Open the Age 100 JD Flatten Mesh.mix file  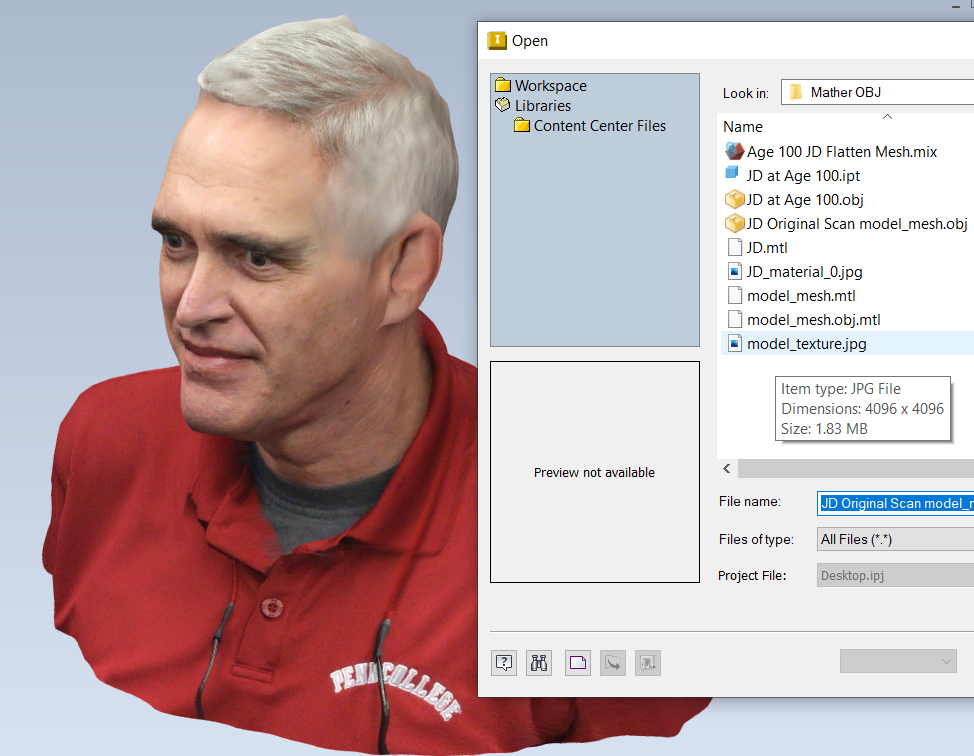pos(840,151)
